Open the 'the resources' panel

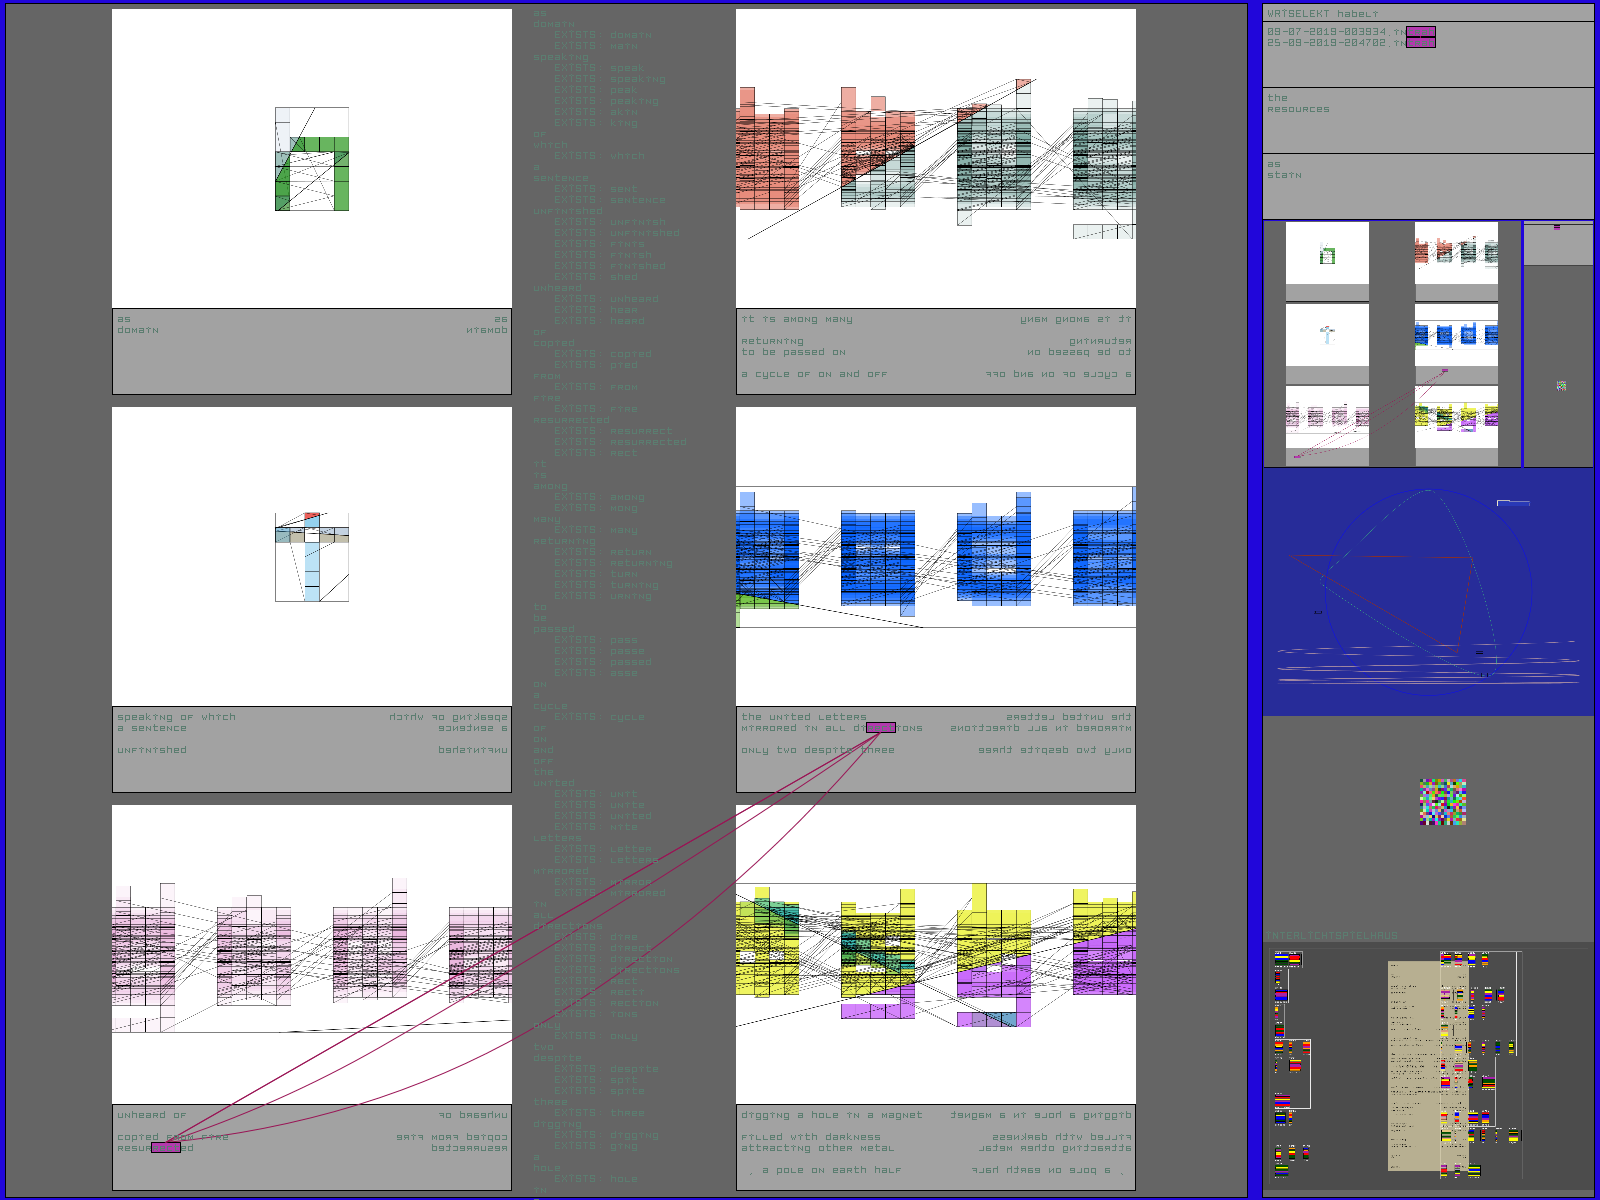[x=1428, y=120]
